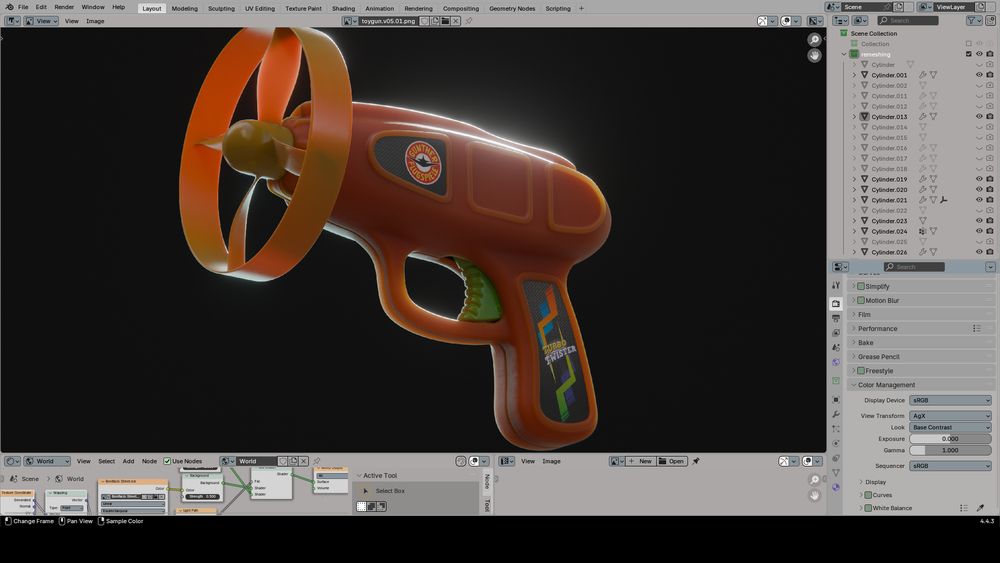Click the zoom magnifier icon in image viewer
Screen dimensions: 1000x563
pyautogui.click(x=814, y=40)
